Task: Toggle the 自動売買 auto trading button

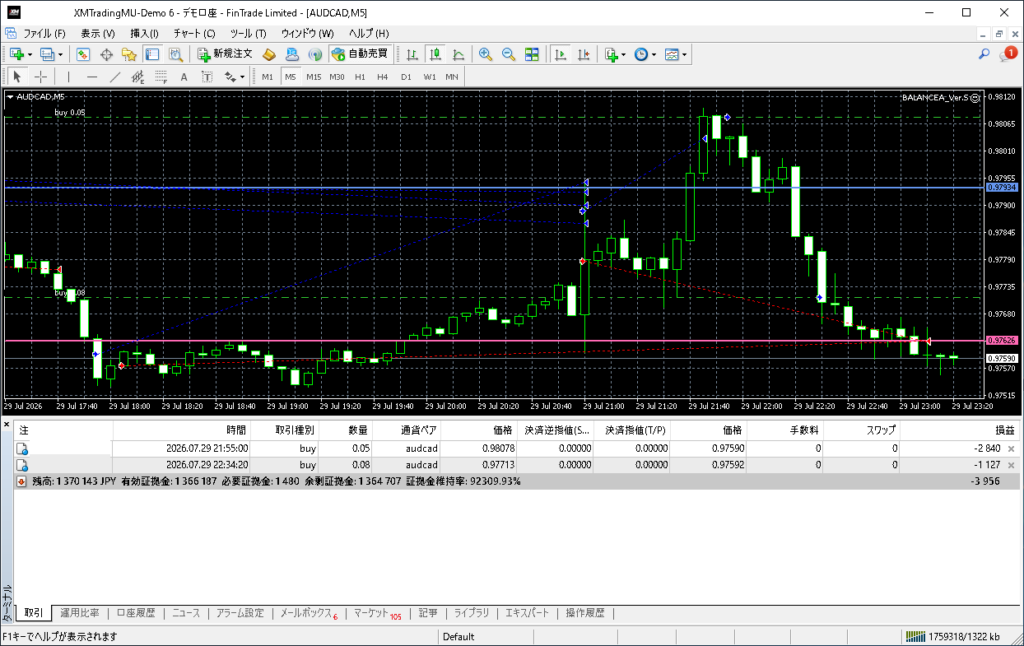Action: tap(360, 54)
